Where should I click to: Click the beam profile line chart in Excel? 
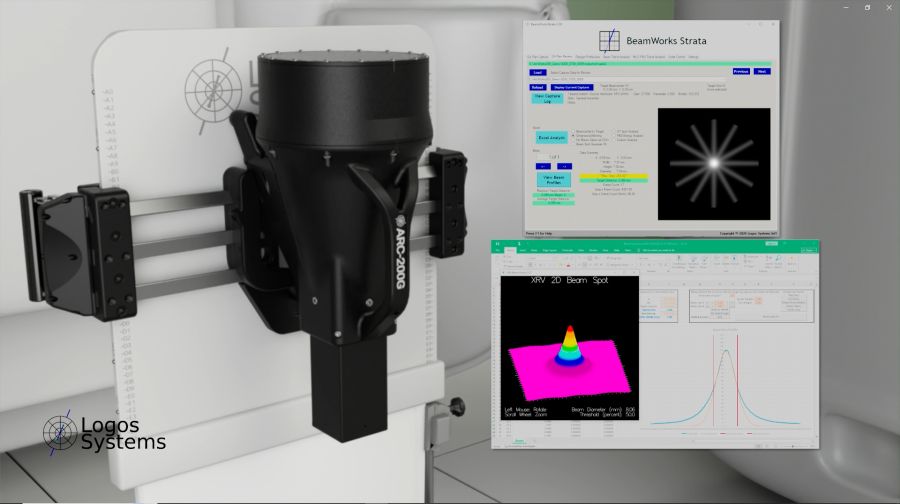click(726, 380)
